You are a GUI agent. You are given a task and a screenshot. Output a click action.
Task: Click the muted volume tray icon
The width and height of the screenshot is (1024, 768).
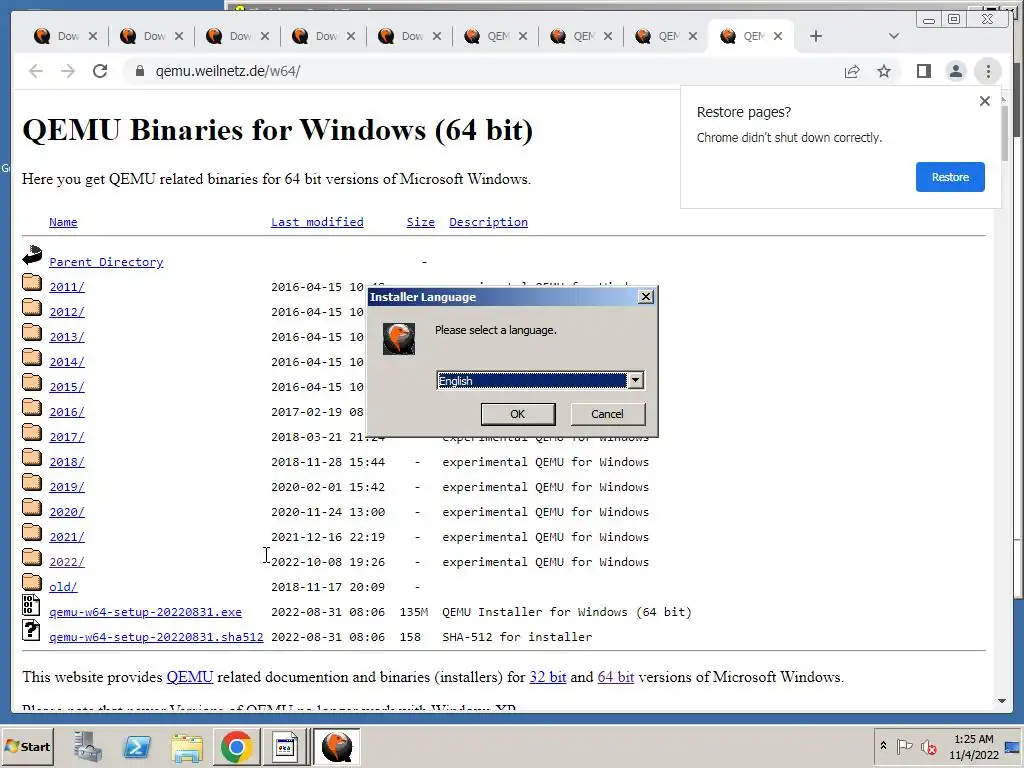[928, 747]
